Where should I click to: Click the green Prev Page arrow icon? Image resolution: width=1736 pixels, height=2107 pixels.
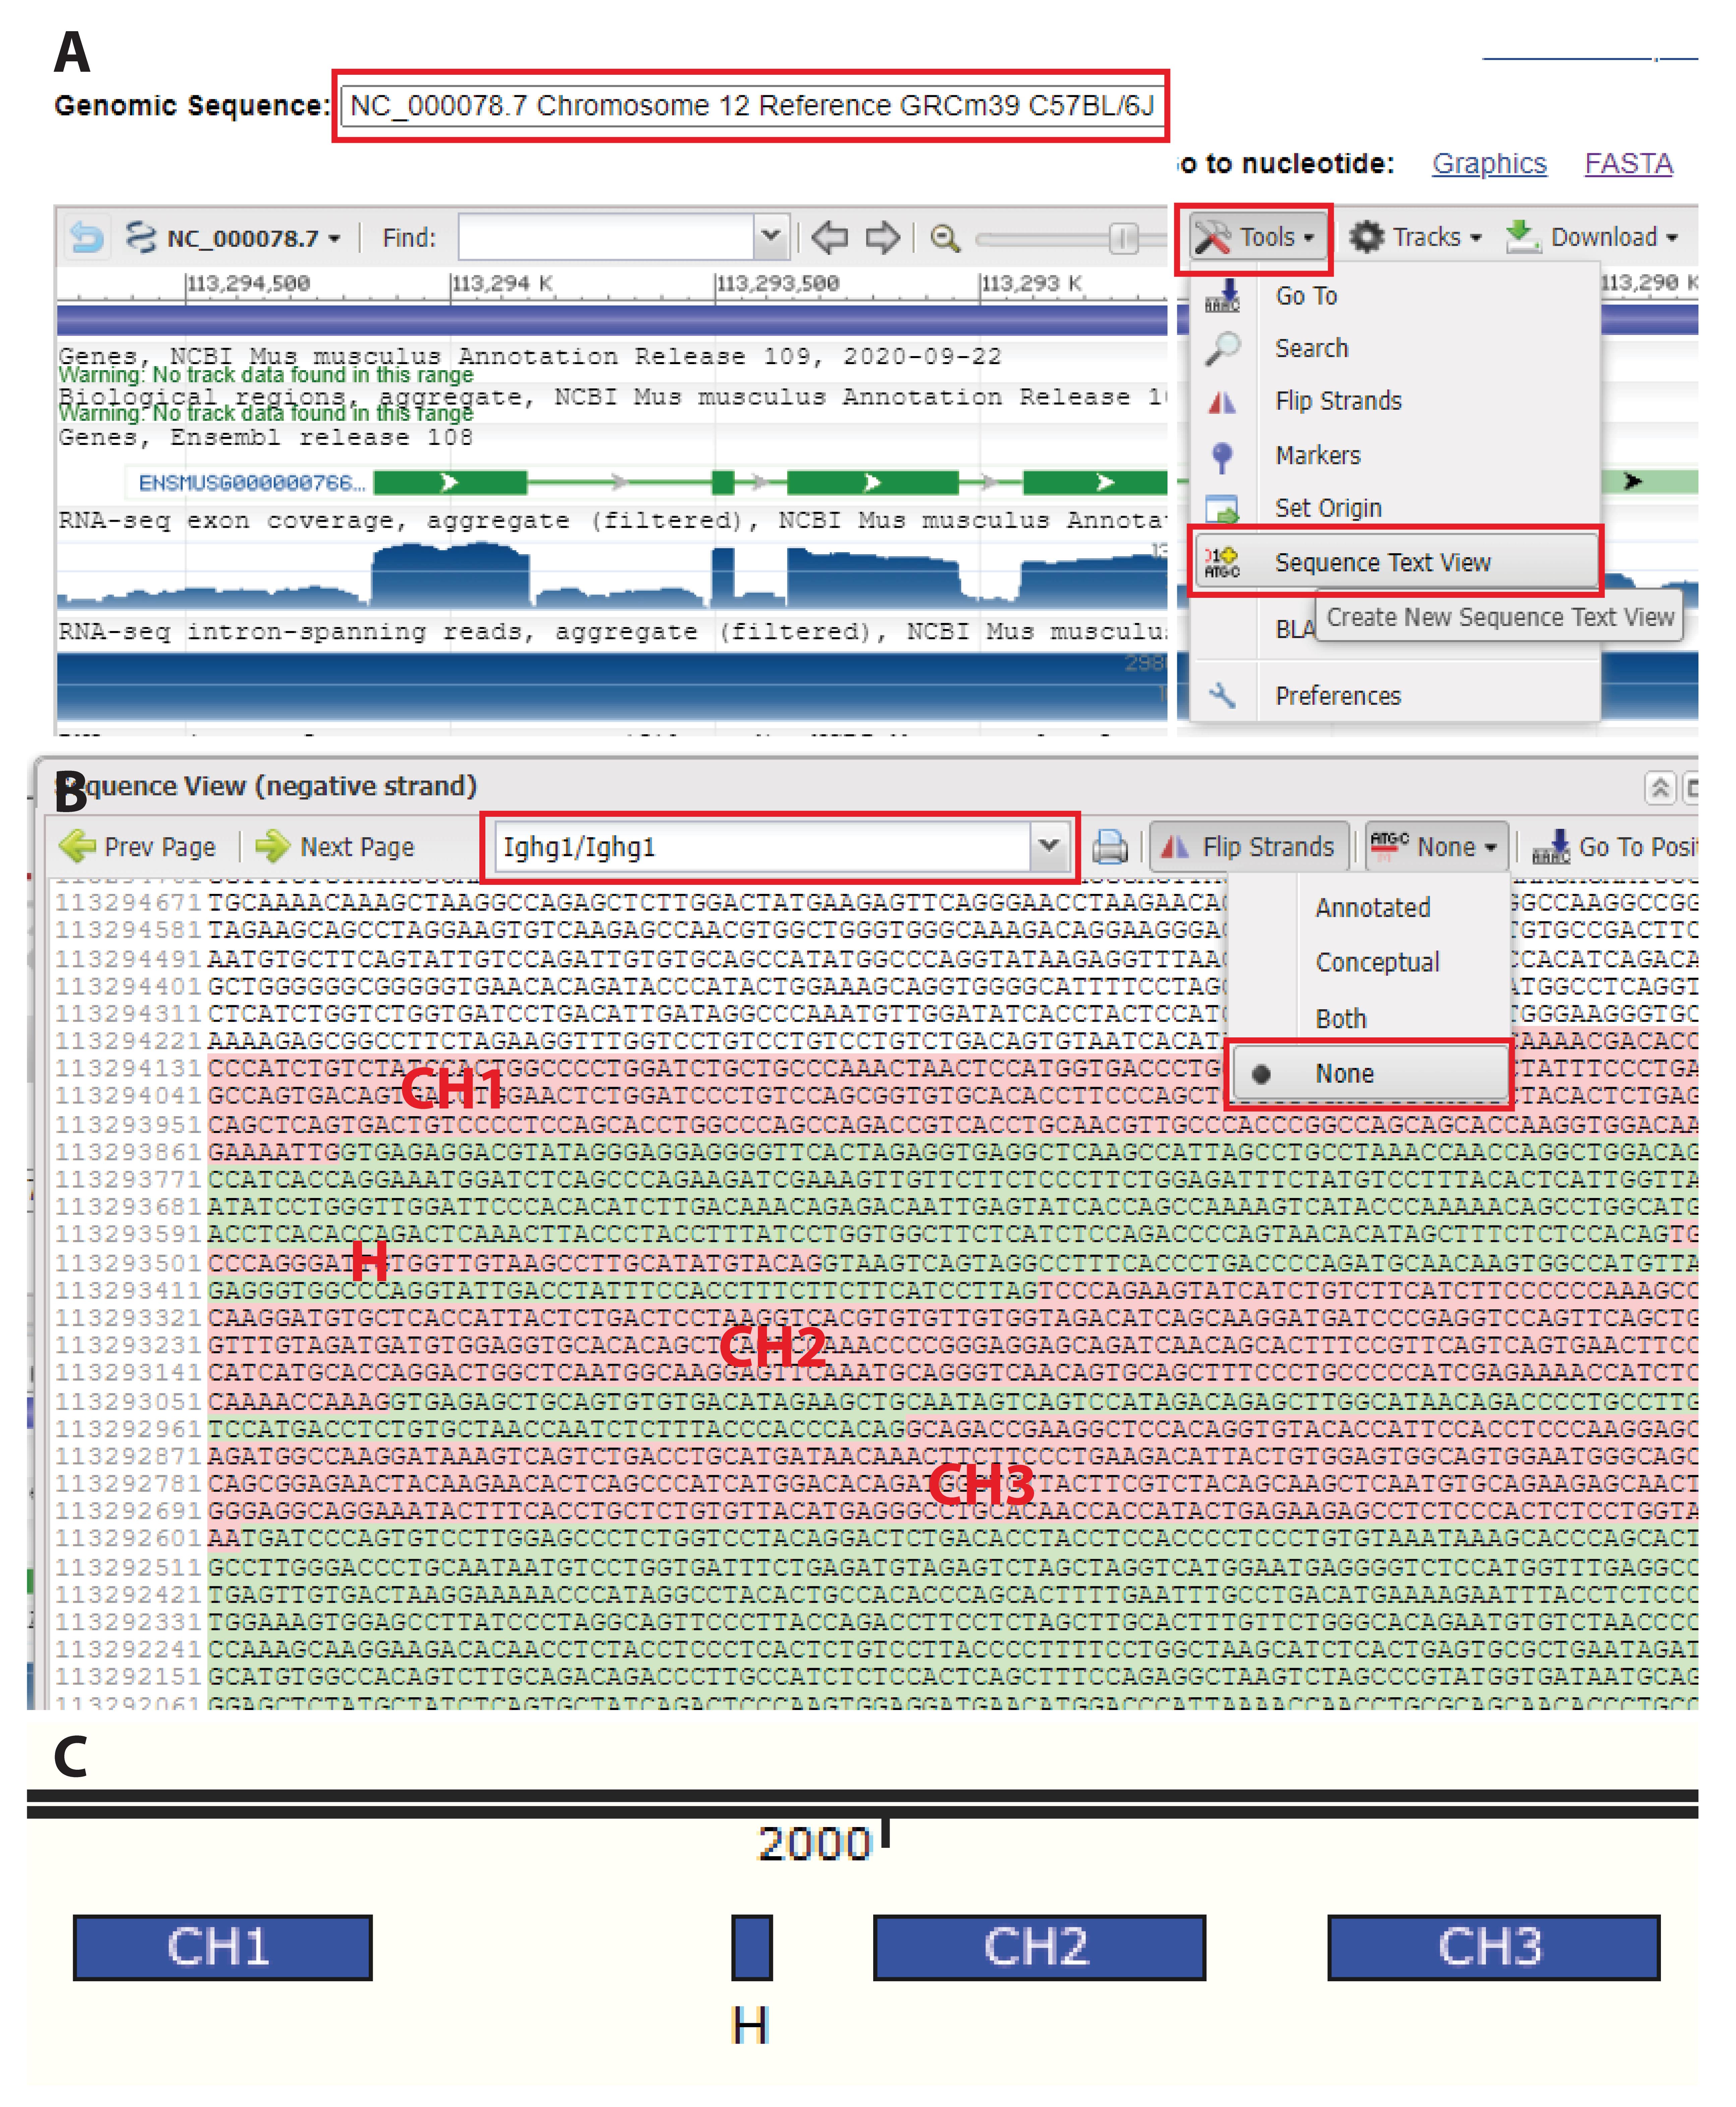click(x=77, y=847)
